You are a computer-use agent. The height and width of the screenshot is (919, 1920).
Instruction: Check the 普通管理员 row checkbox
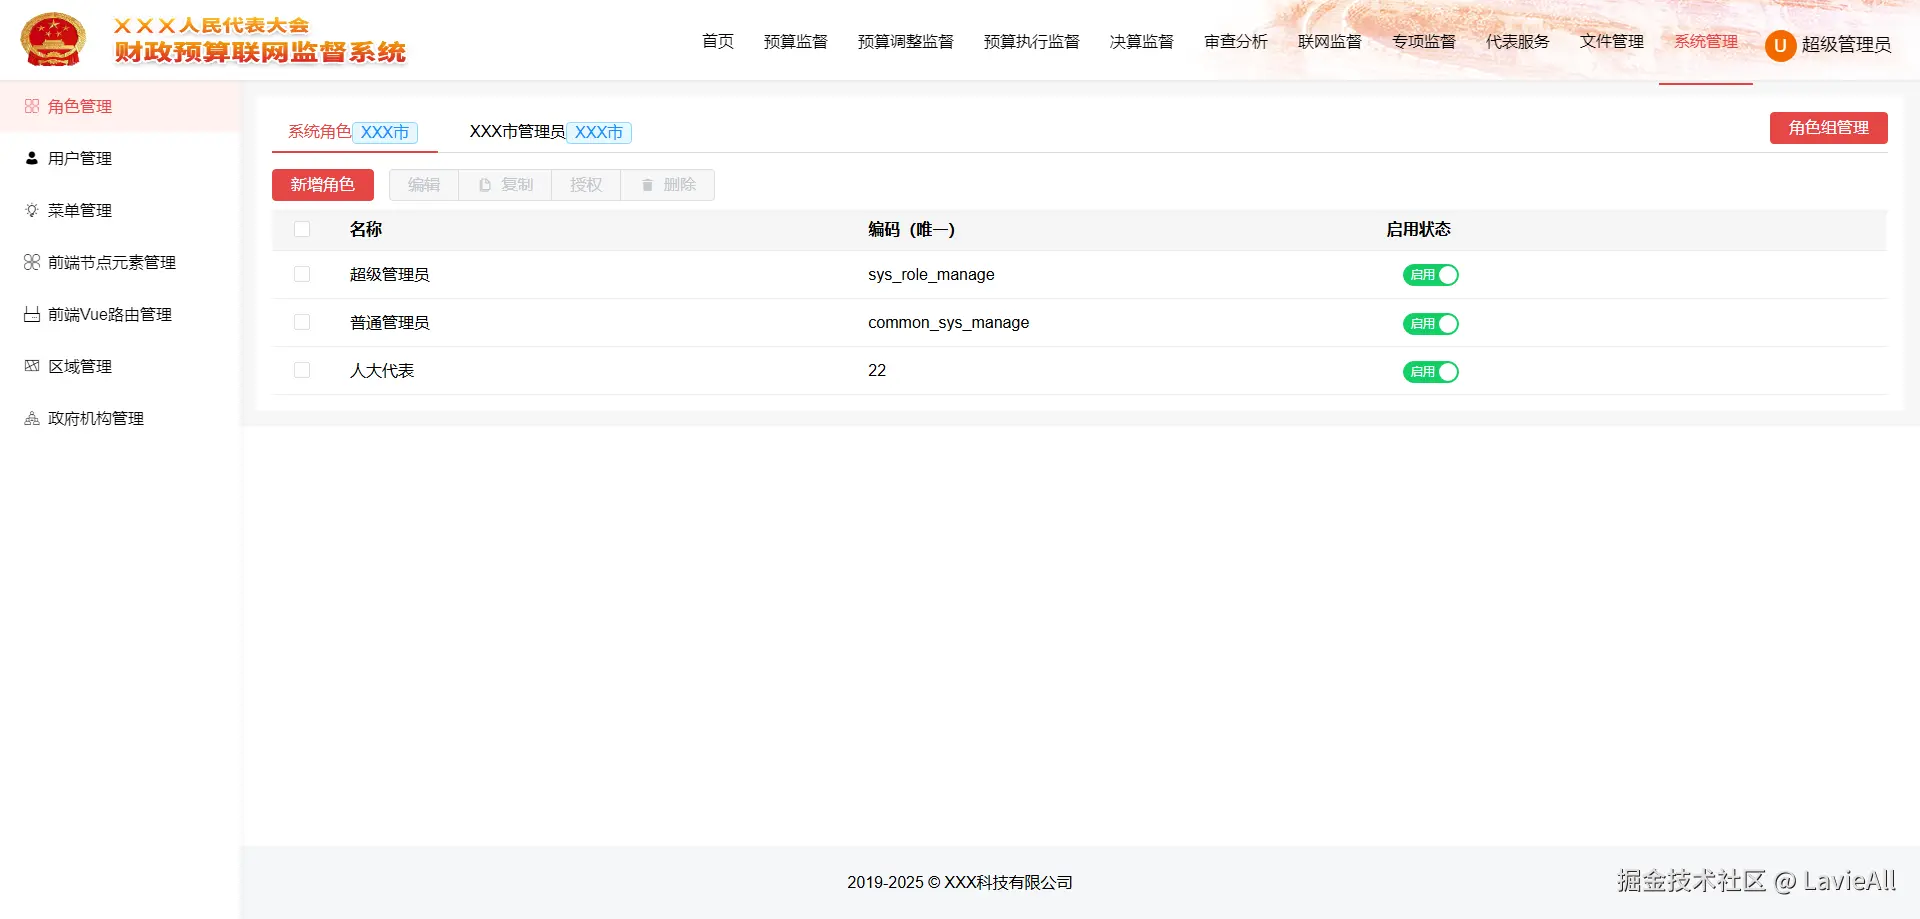303,322
